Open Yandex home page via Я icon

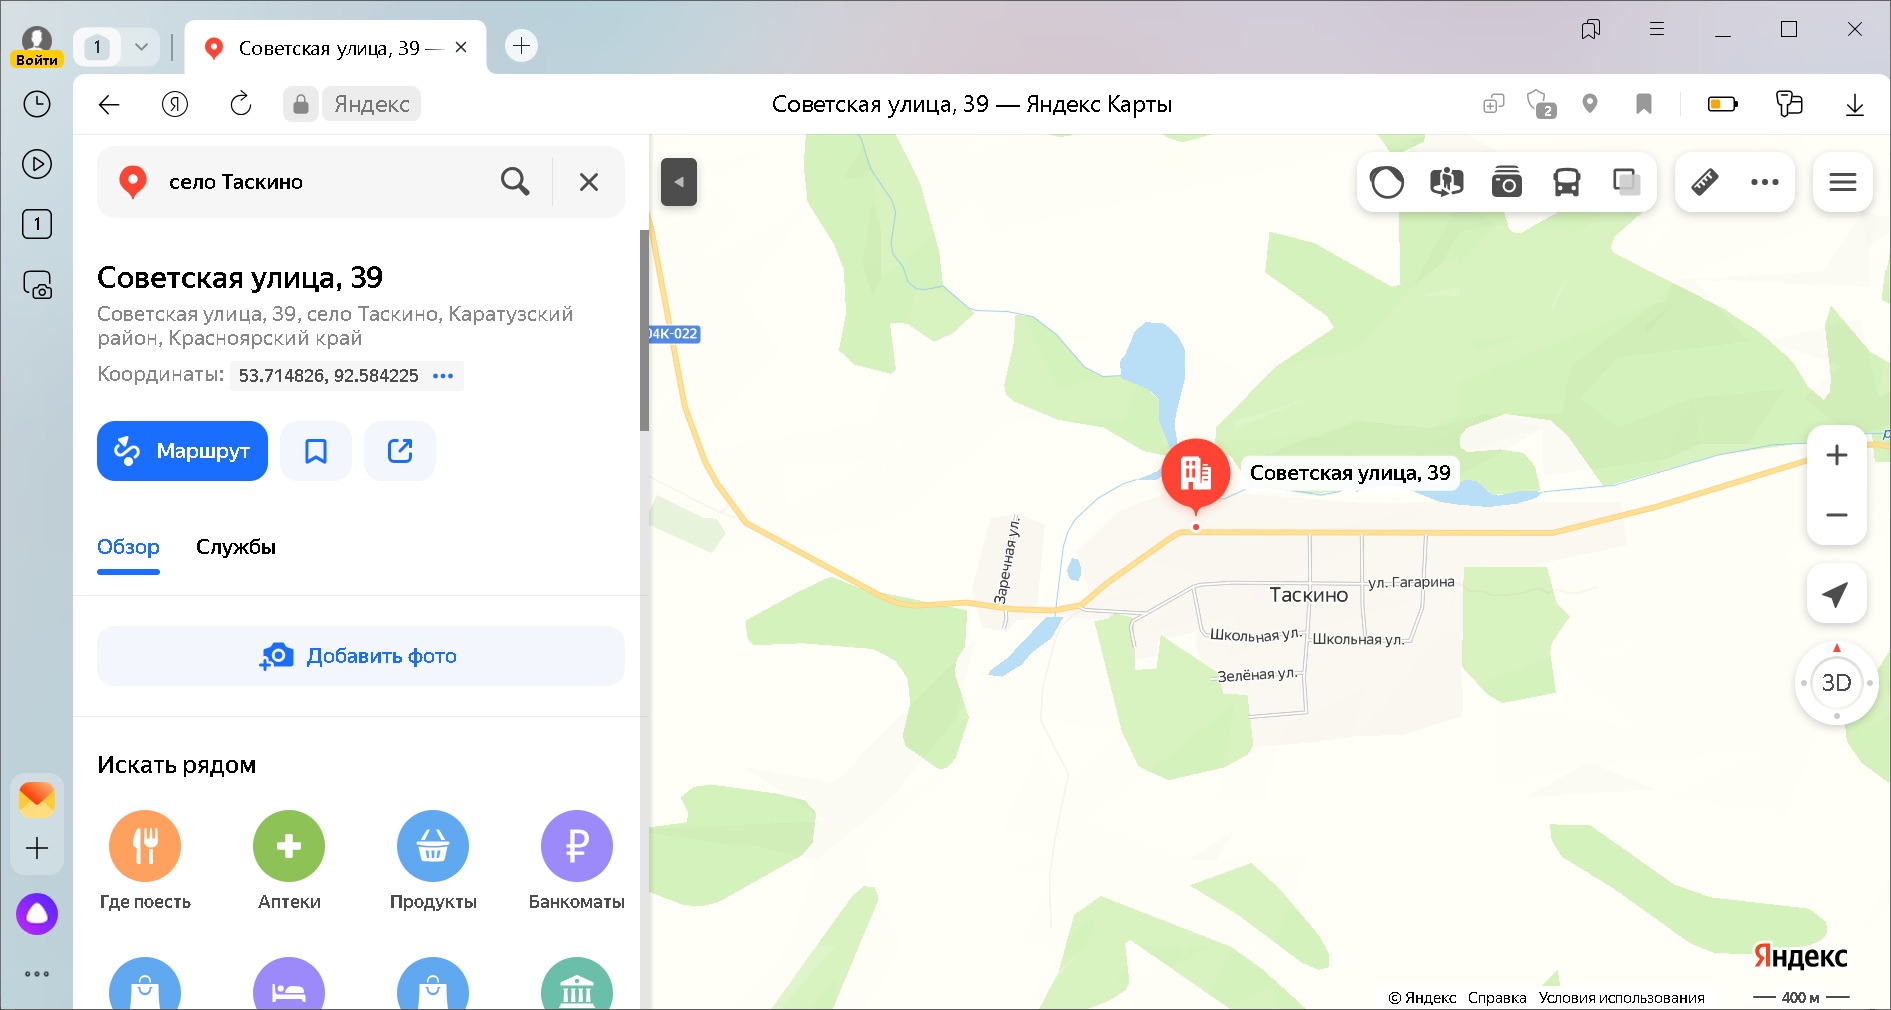point(175,104)
